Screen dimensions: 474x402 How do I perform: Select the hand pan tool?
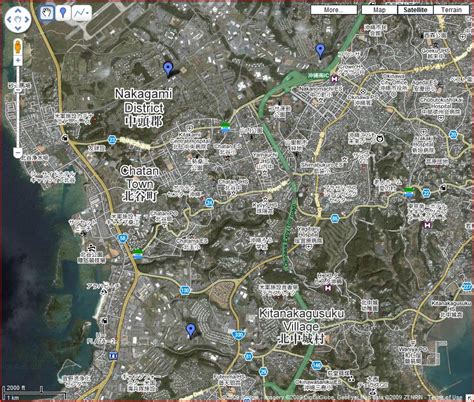coord(47,13)
